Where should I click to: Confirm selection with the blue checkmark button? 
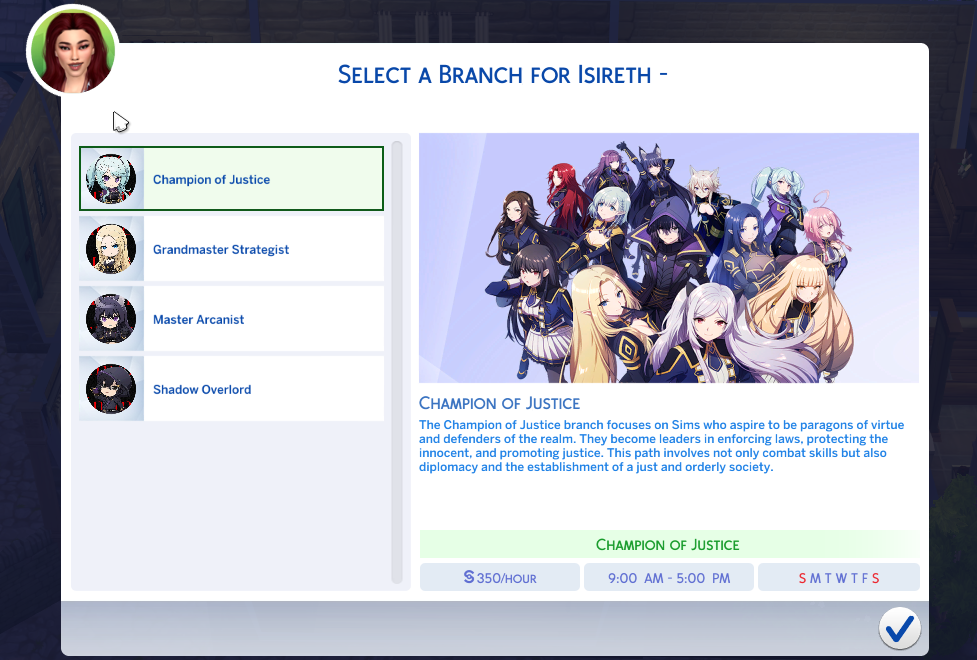coord(900,628)
